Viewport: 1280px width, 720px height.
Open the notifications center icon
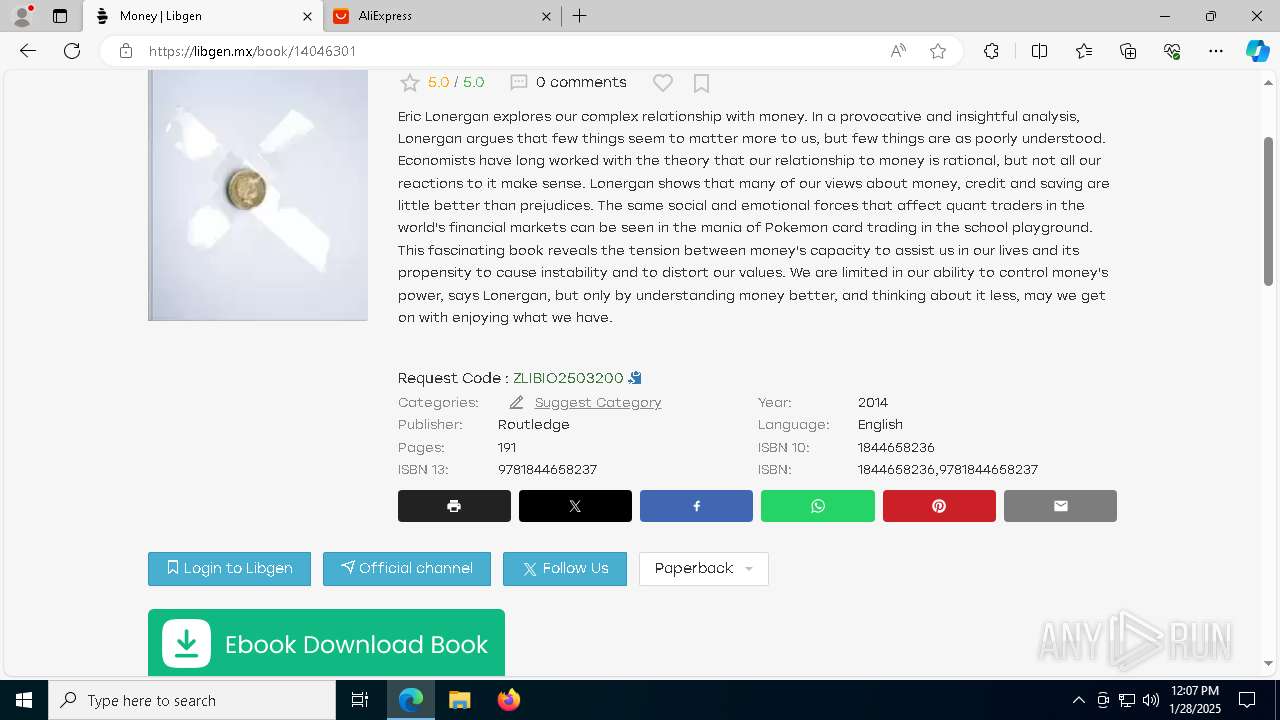[1247, 700]
